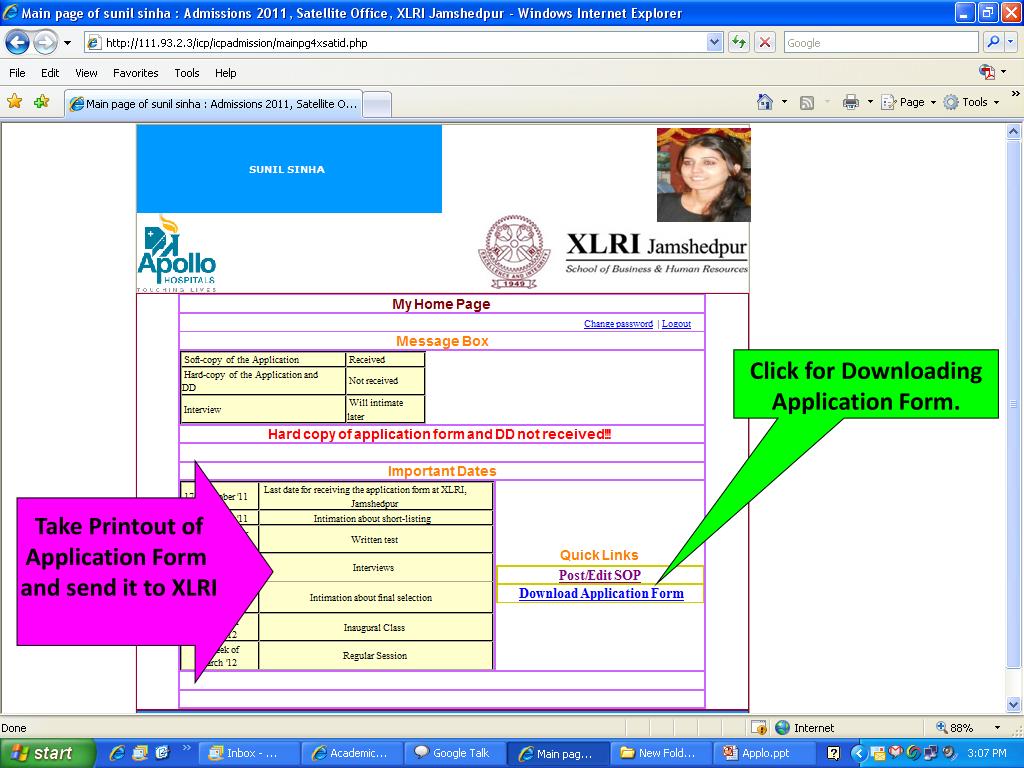Click the vertical scrollbar up arrow

coord(1014,131)
